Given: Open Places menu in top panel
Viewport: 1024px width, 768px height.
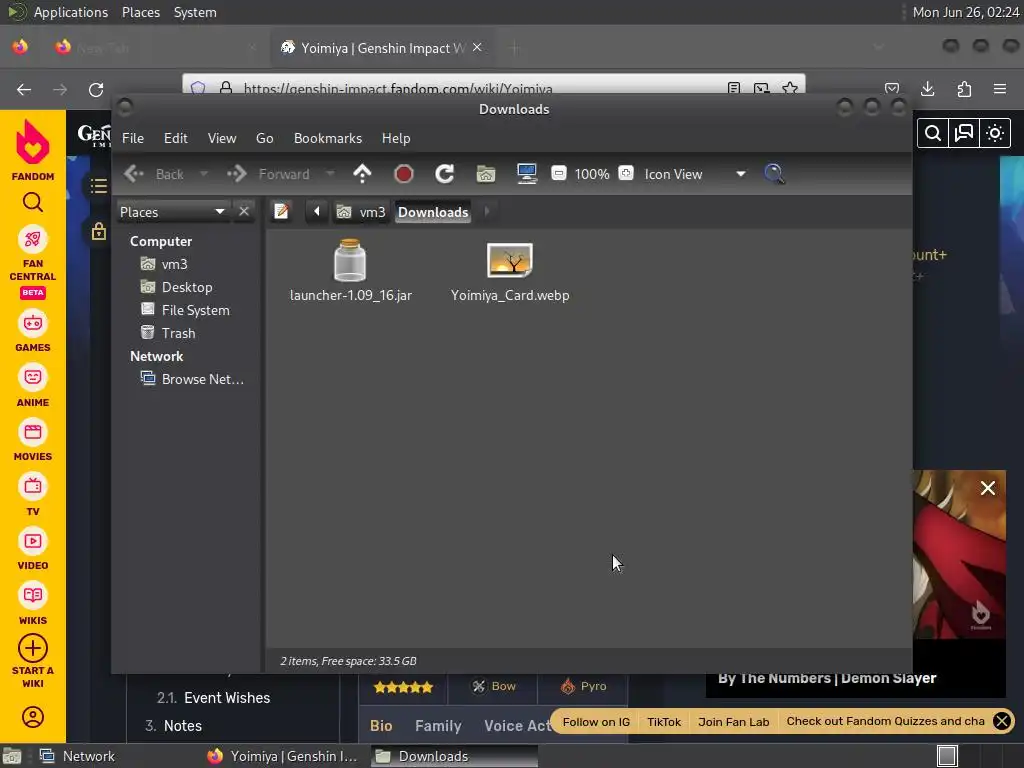Looking at the screenshot, I should tap(141, 12).
